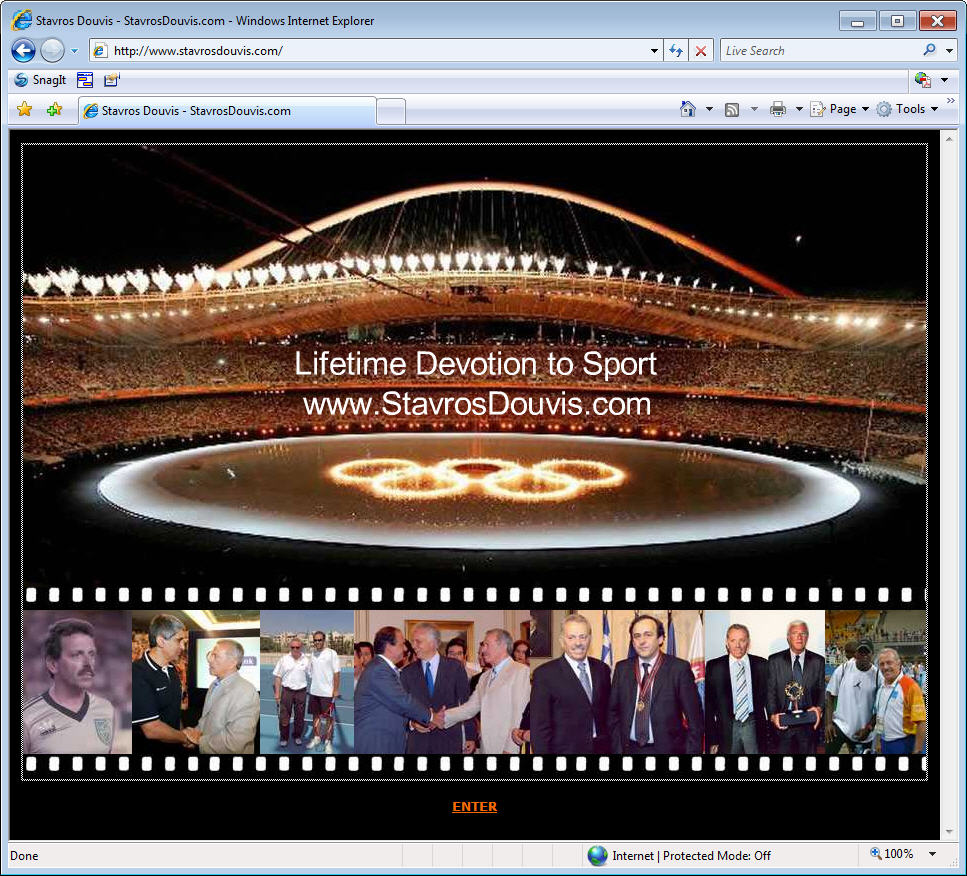
Task: Open the Recent Pages dropdown arrow
Action: (74, 51)
